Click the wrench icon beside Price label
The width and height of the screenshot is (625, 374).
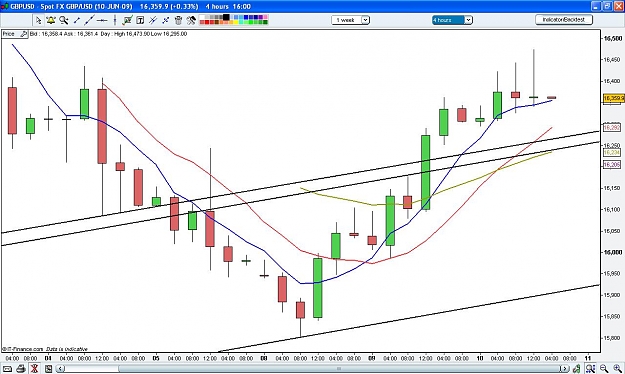[24, 34]
